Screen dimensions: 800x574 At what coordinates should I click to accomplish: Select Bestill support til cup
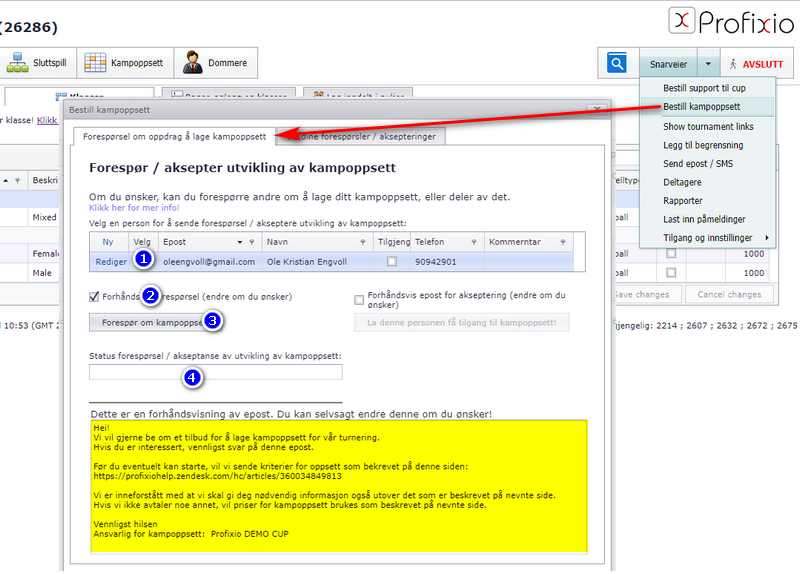click(x=704, y=88)
